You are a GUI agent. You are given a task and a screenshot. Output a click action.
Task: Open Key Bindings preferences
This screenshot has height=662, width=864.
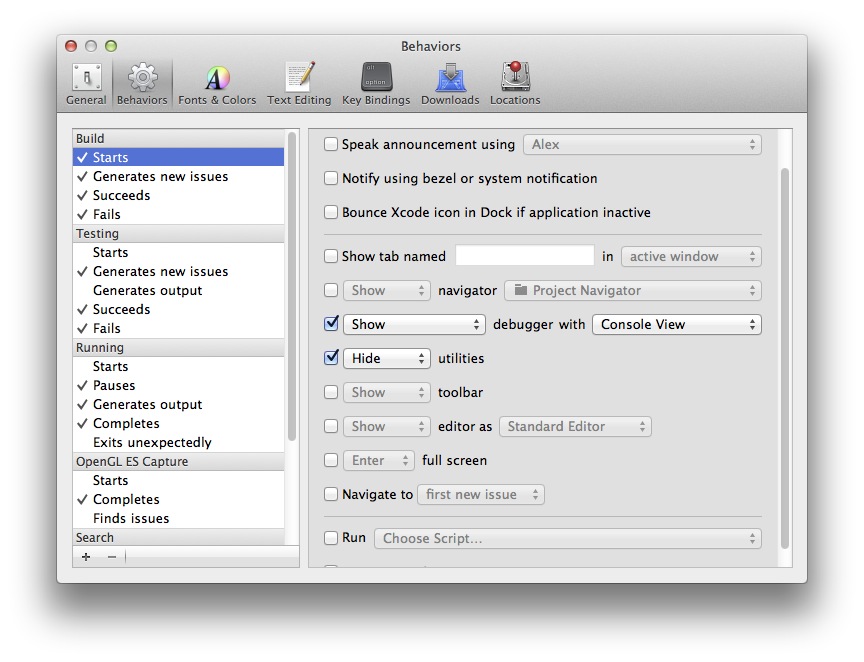[376, 84]
